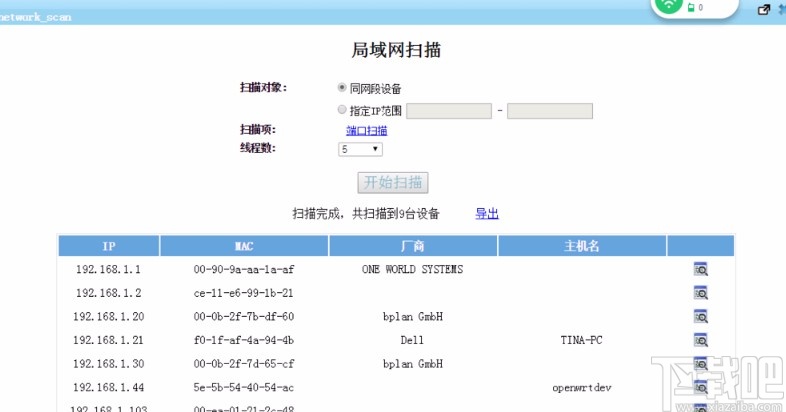This screenshot has height=412, width=786.
Task: Click the end IP range input field
Action: tap(549, 111)
